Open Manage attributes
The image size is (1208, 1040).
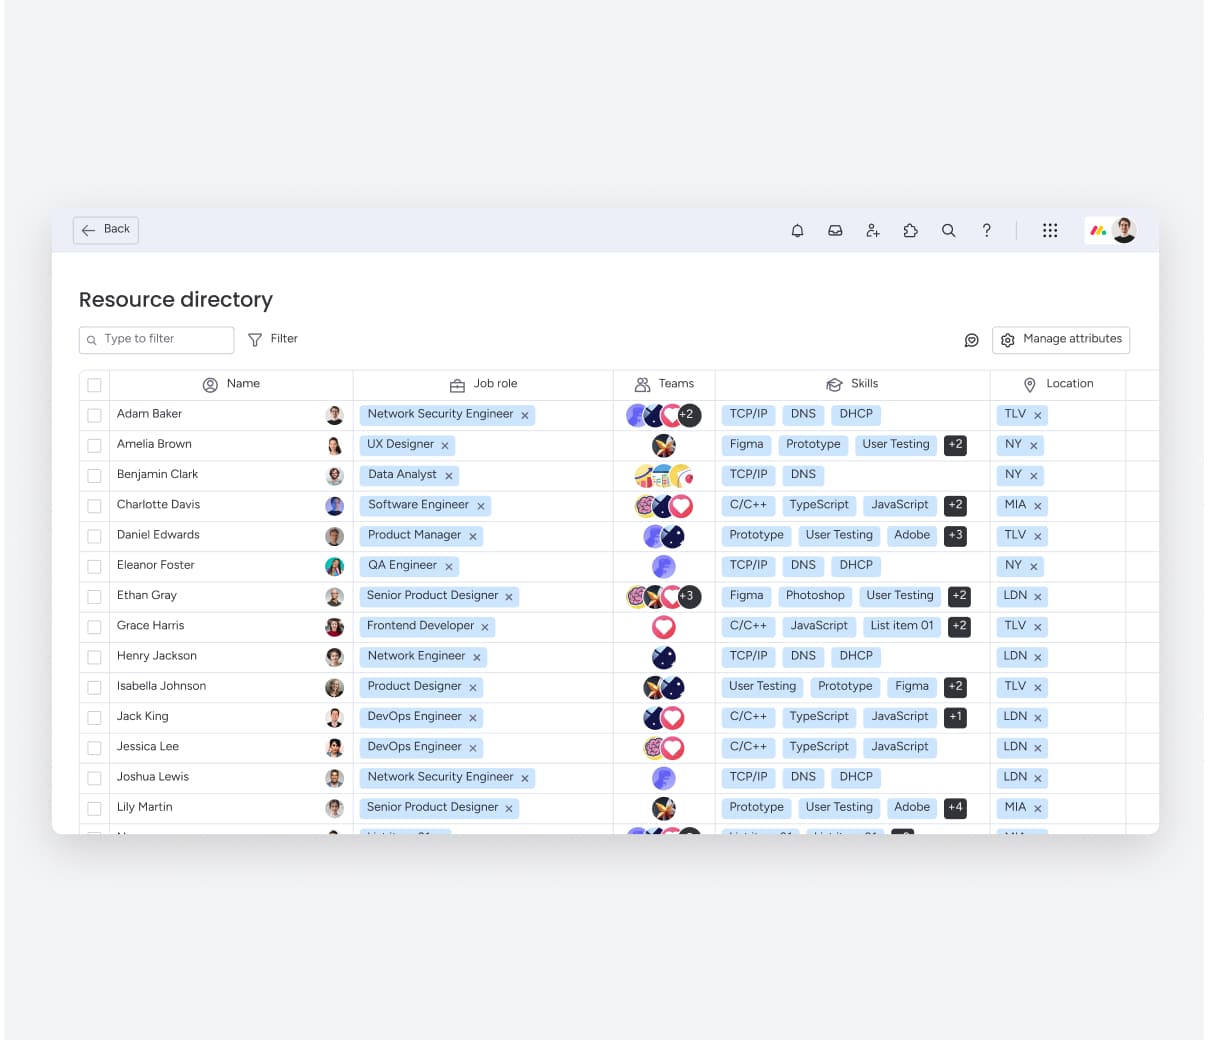pos(1061,340)
